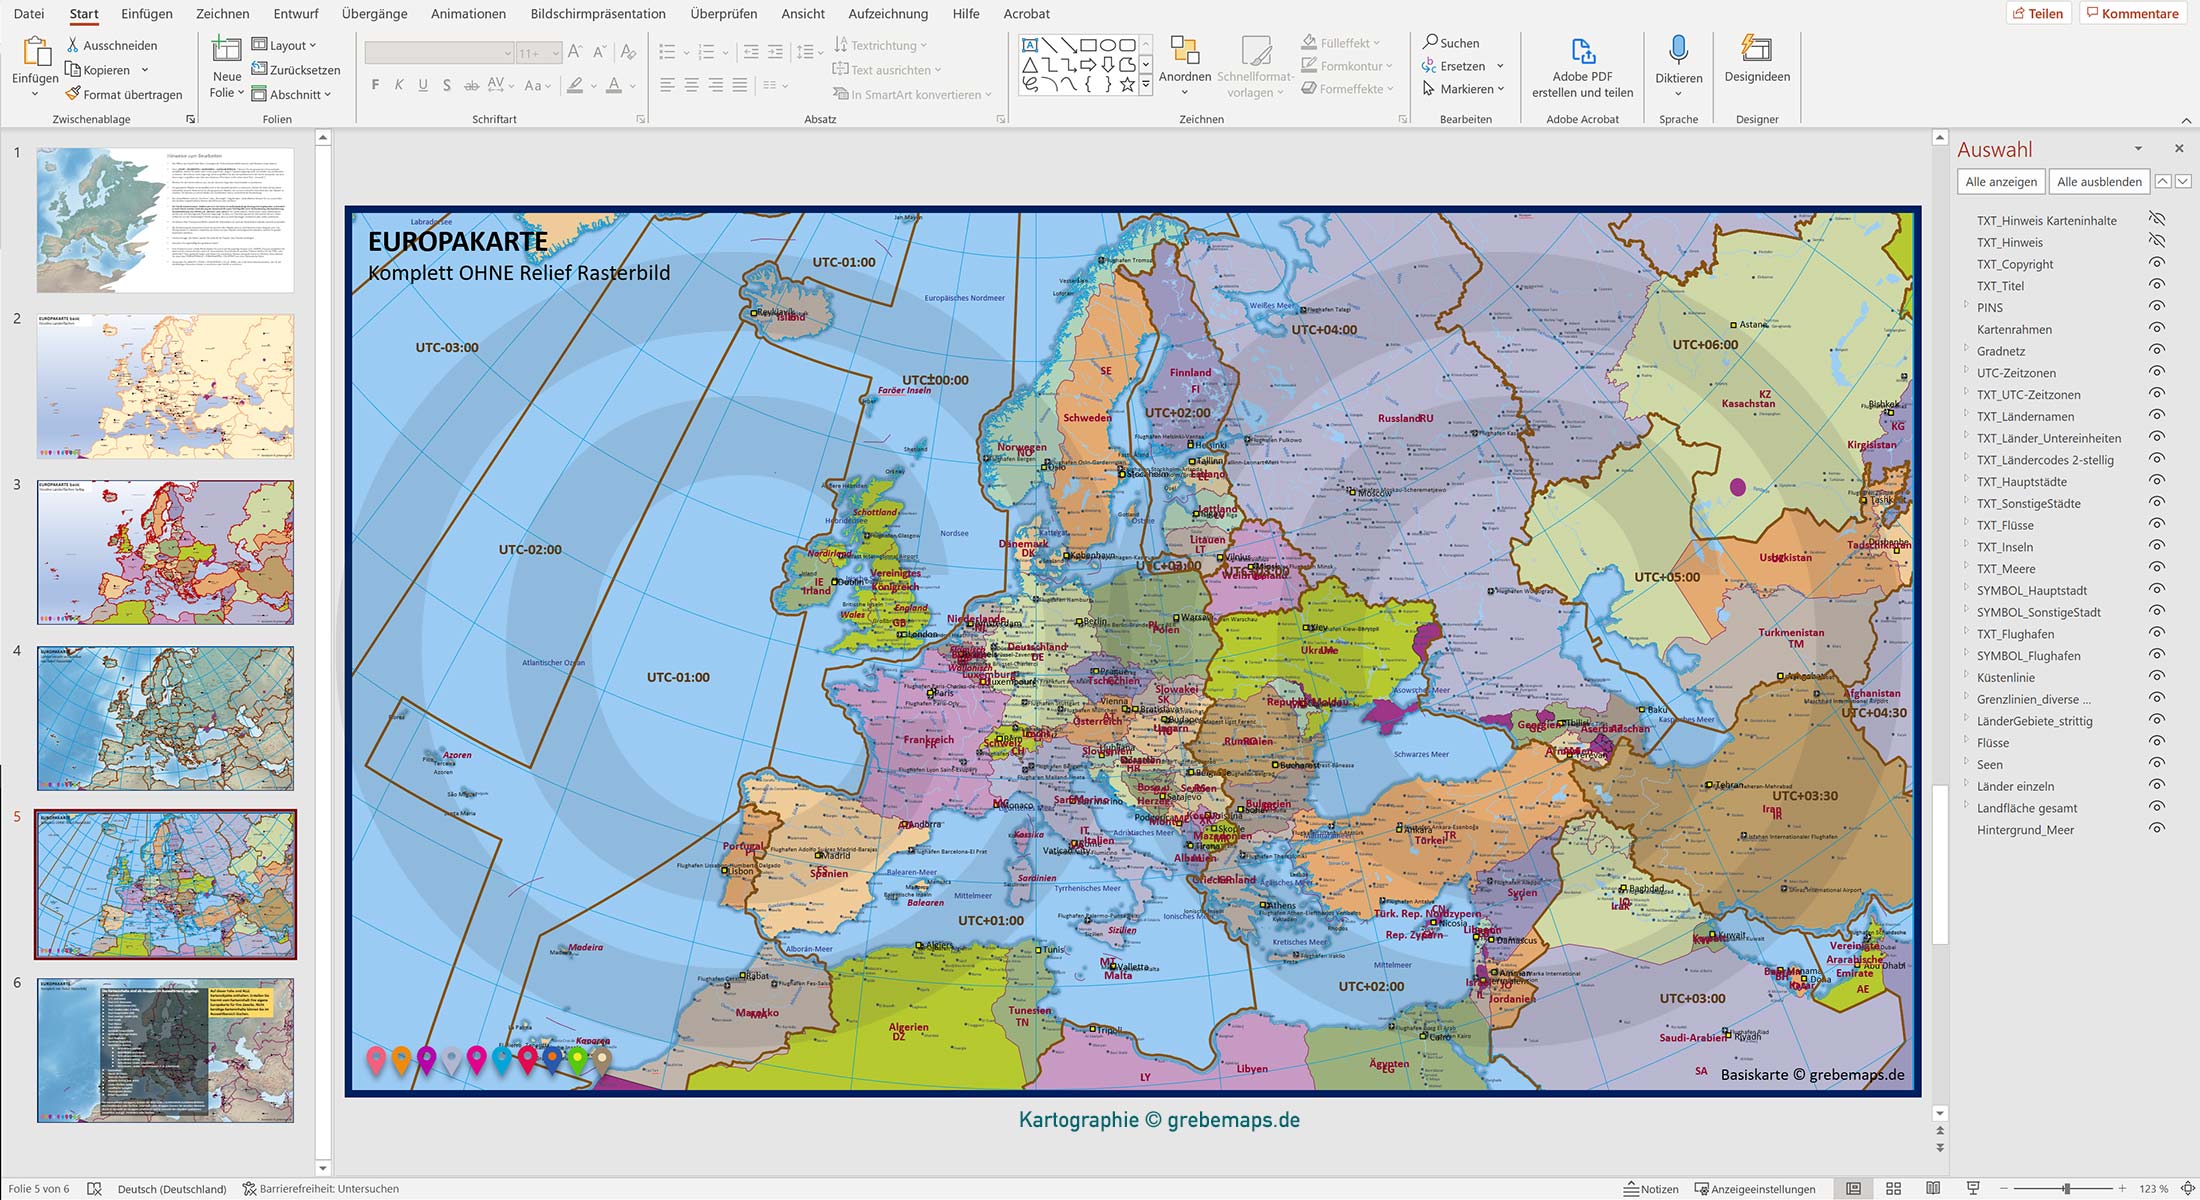Open Designideen in the ribbon
Screen dimensions: 2200x1200
[x=1756, y=65]
